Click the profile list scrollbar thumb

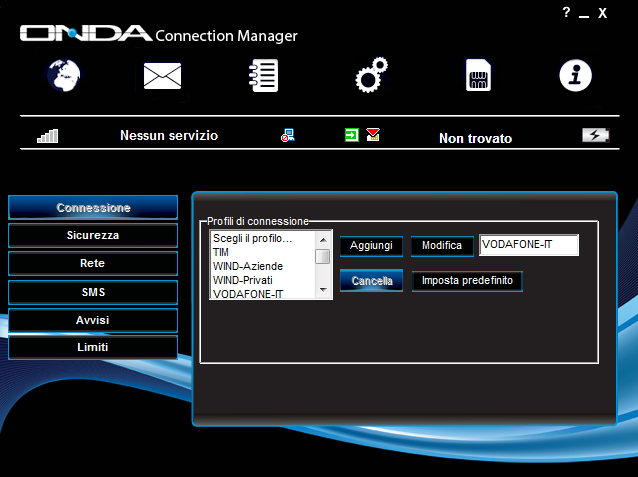pyautogui.click(x=323, y=257)
